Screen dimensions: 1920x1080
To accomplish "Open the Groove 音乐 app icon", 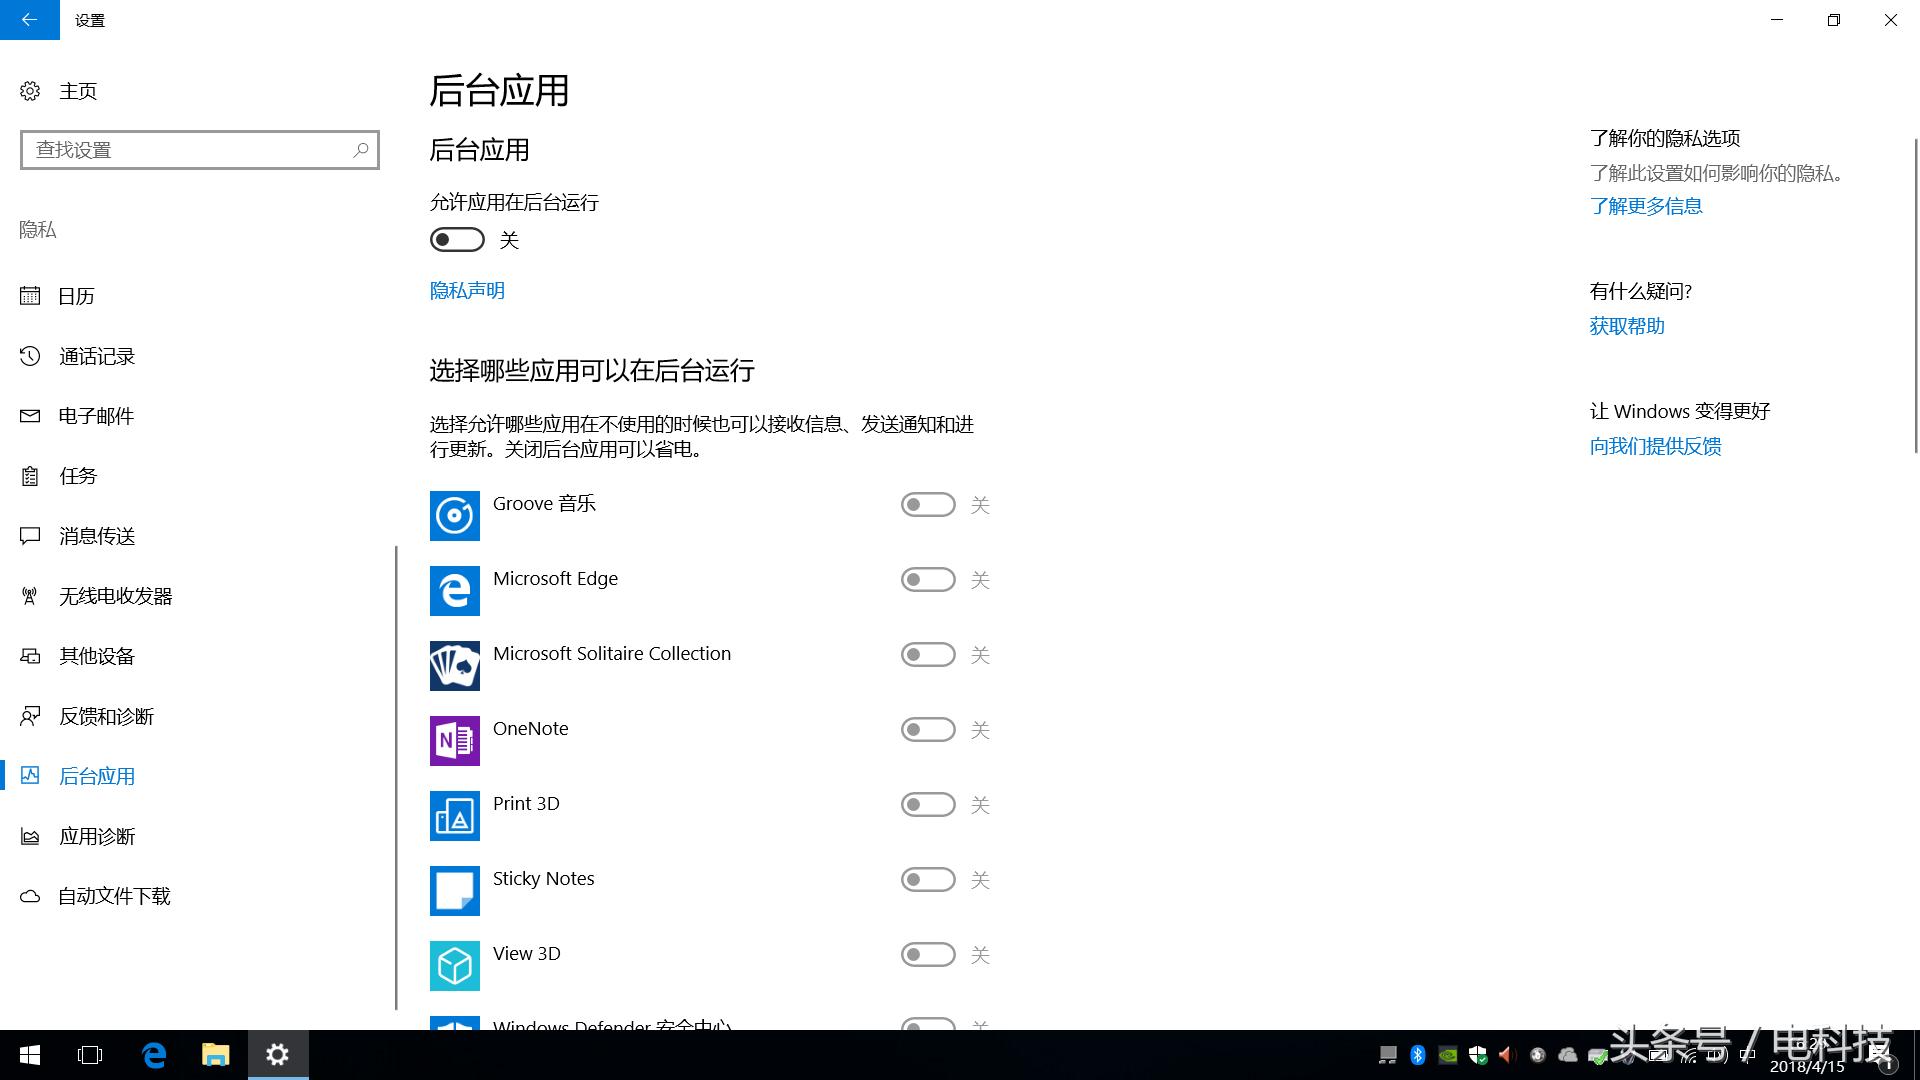I will (455, 516).
